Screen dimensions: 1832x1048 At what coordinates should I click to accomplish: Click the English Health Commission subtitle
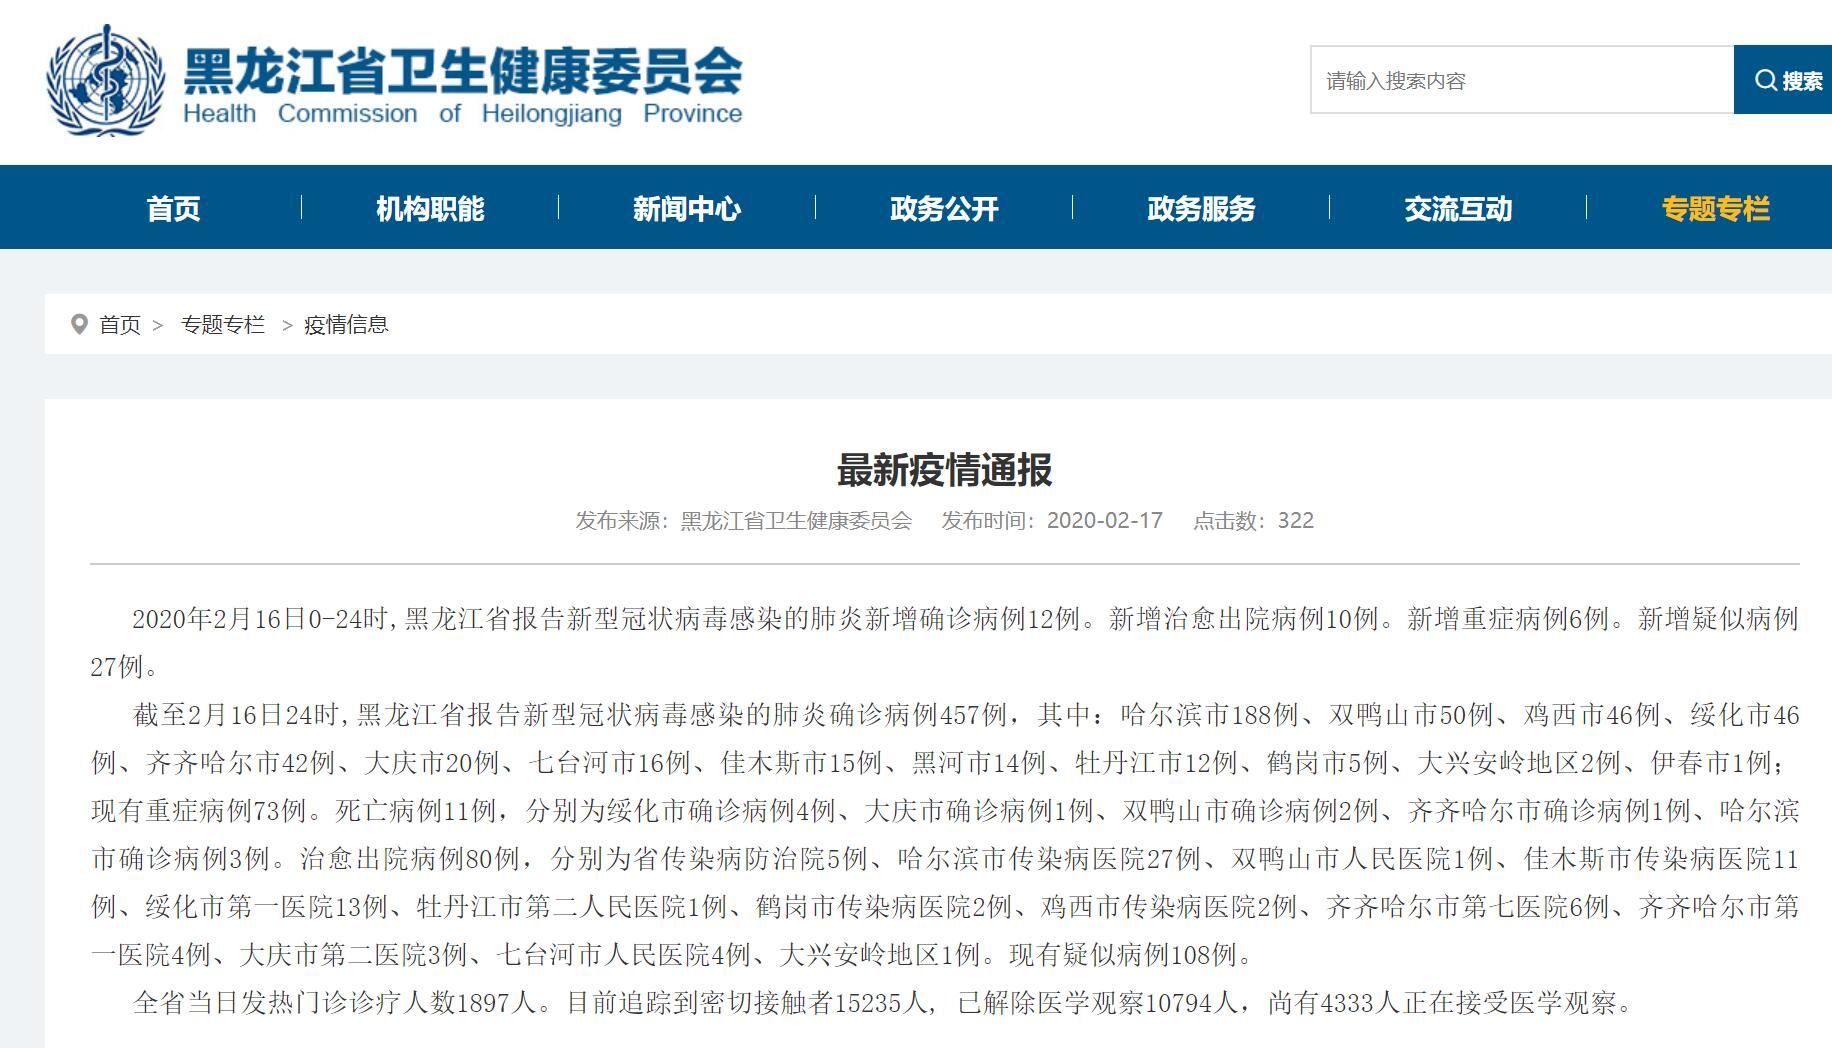[462, 114]
